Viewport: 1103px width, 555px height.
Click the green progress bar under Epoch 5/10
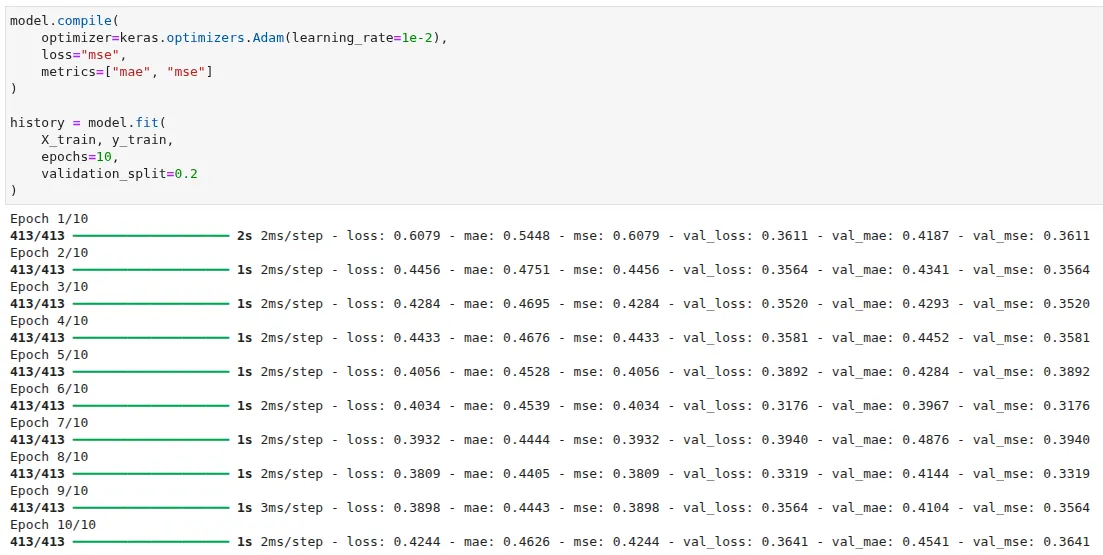click(151, 371)
